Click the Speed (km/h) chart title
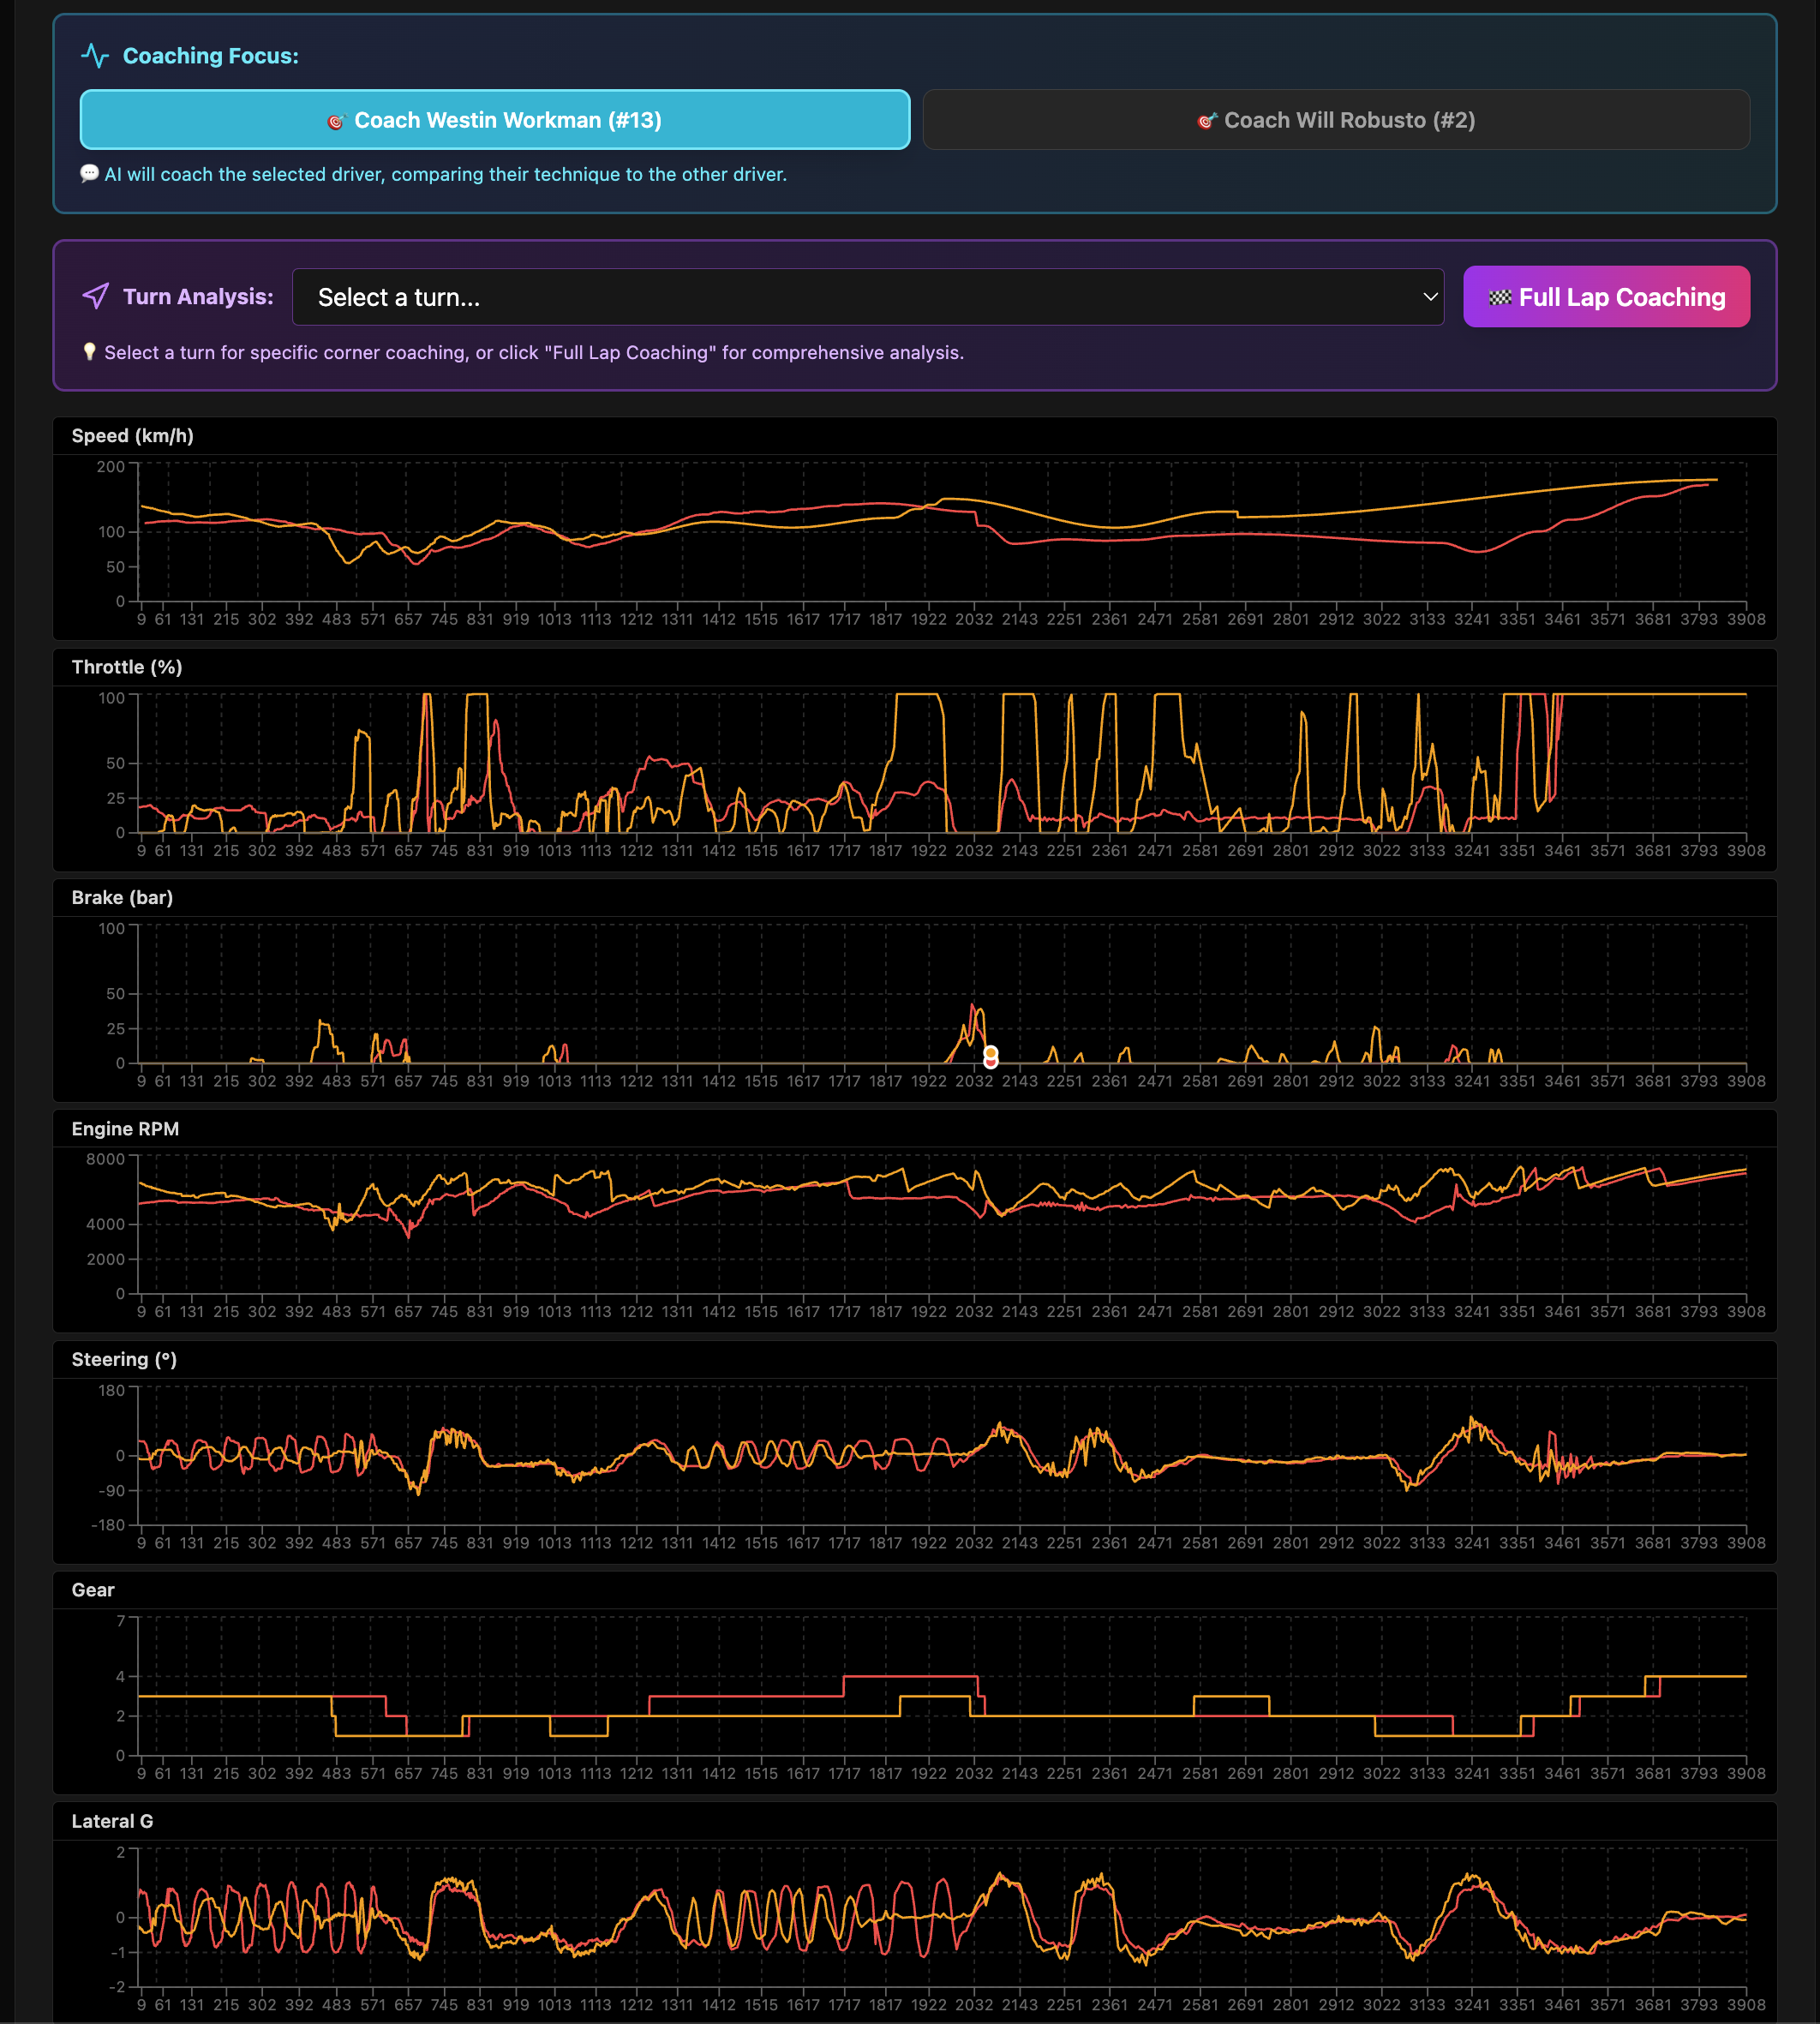This screenshot has width=1820, height=2024. pos(132,436)
